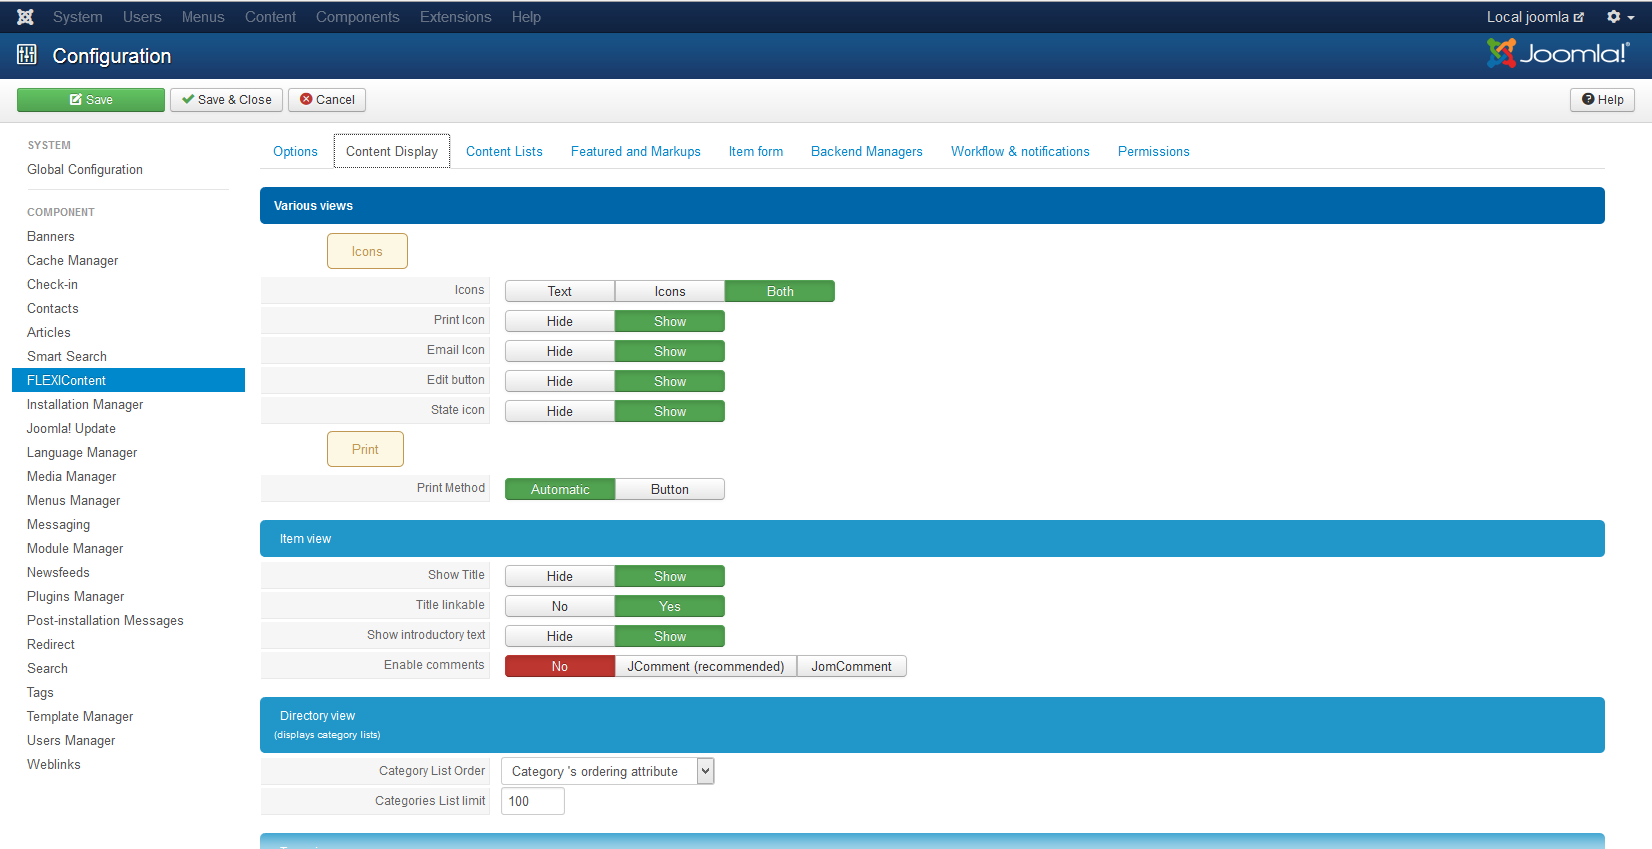Open the settings gear menu
Viewport: 1652px width, 849px height.
(x=1619, y=17)
